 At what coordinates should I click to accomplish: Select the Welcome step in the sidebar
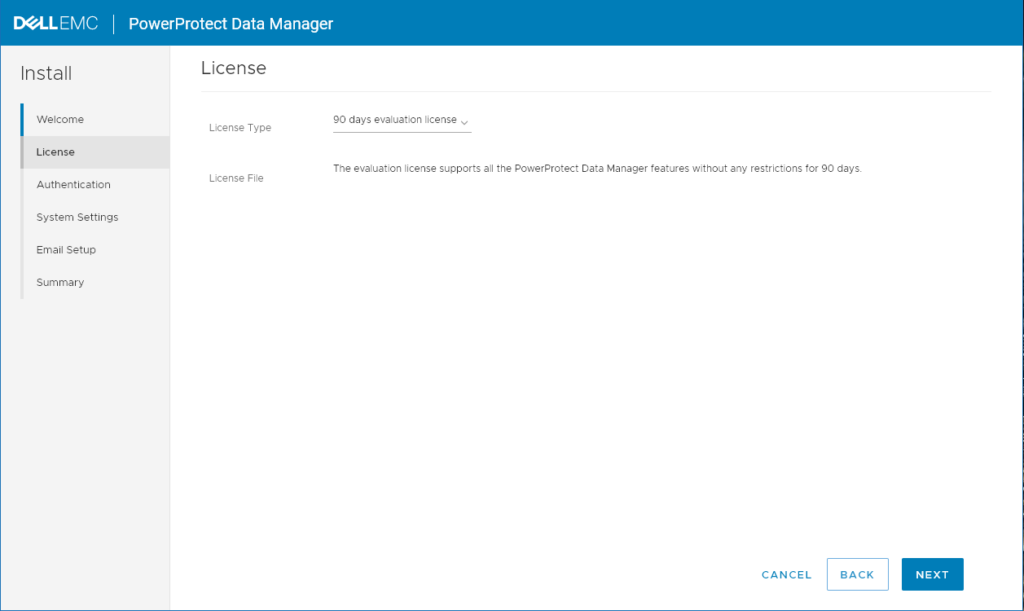point(60,119)
